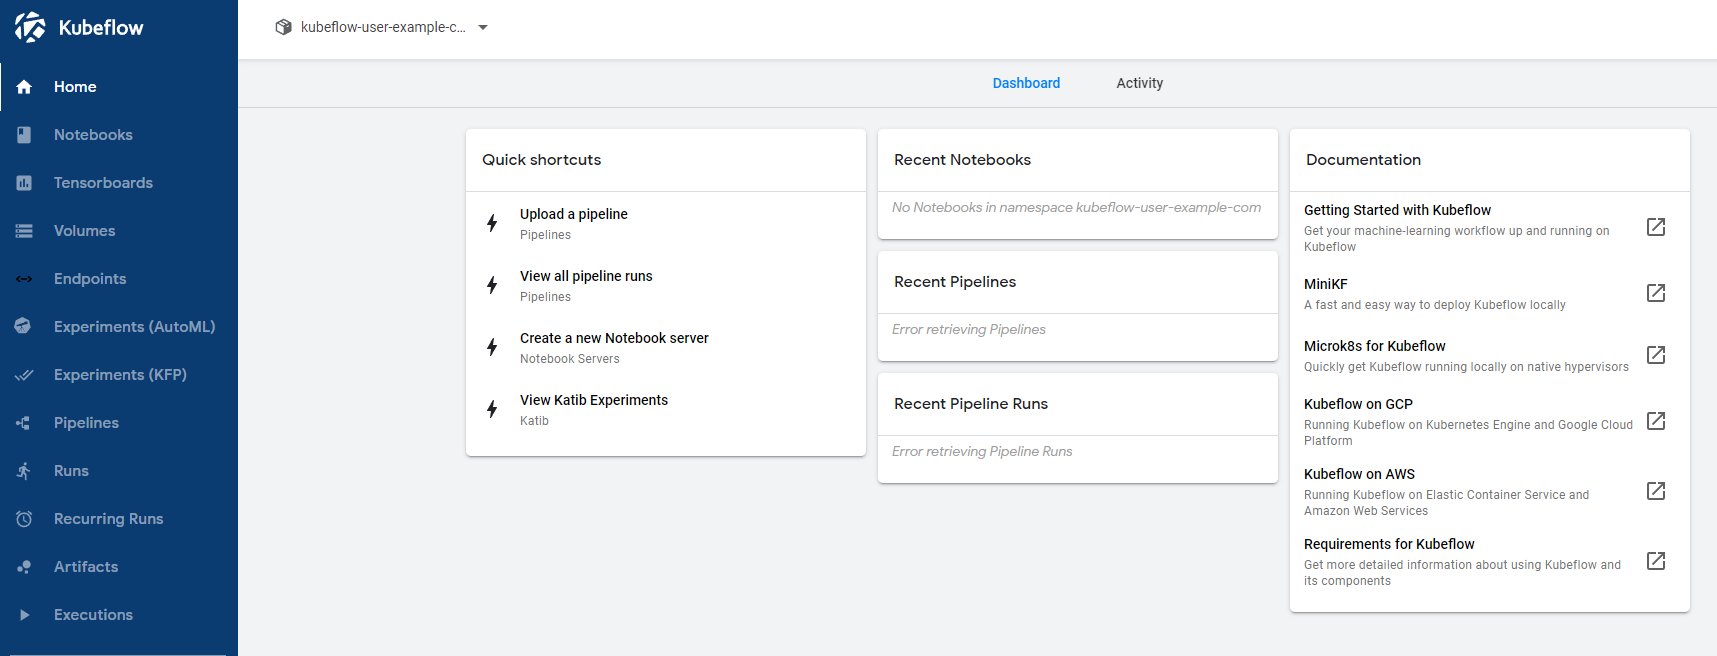This screenshot has height=656, width=1717.
Task: Click the Executions play icon
Action: coord(24,615)
